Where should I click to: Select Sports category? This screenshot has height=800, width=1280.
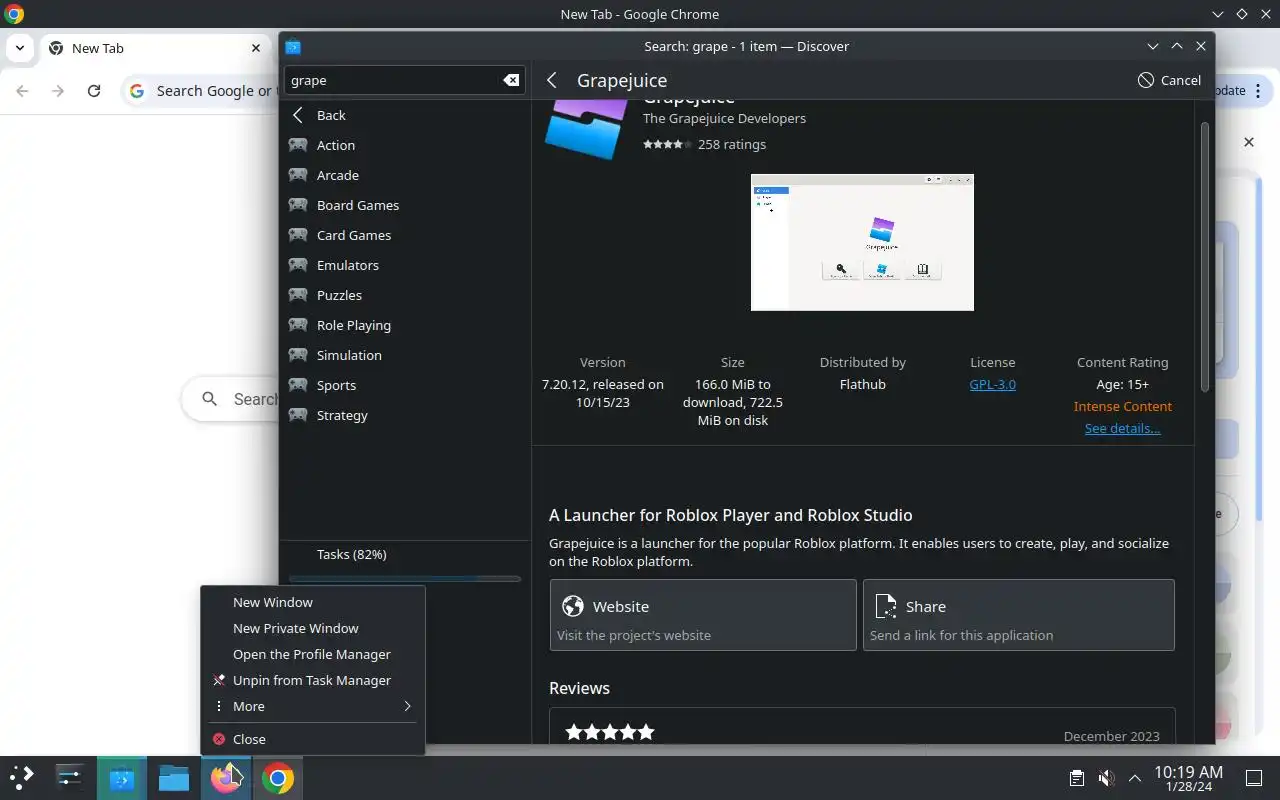tap(406, 385)
